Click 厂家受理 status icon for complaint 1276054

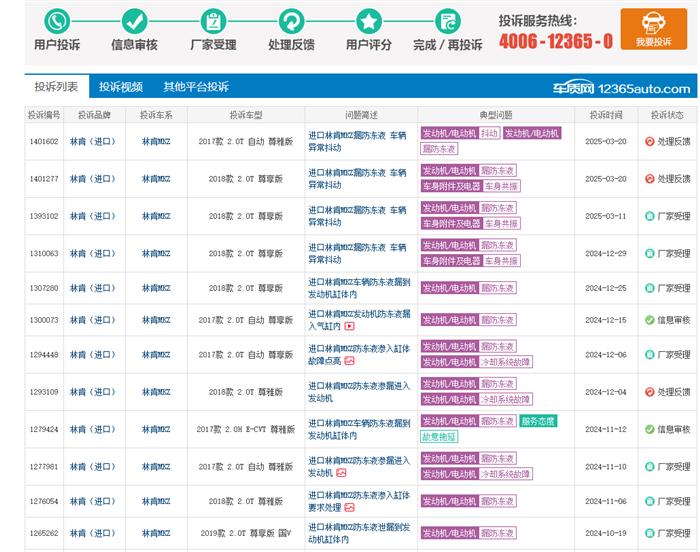(650, 501)
